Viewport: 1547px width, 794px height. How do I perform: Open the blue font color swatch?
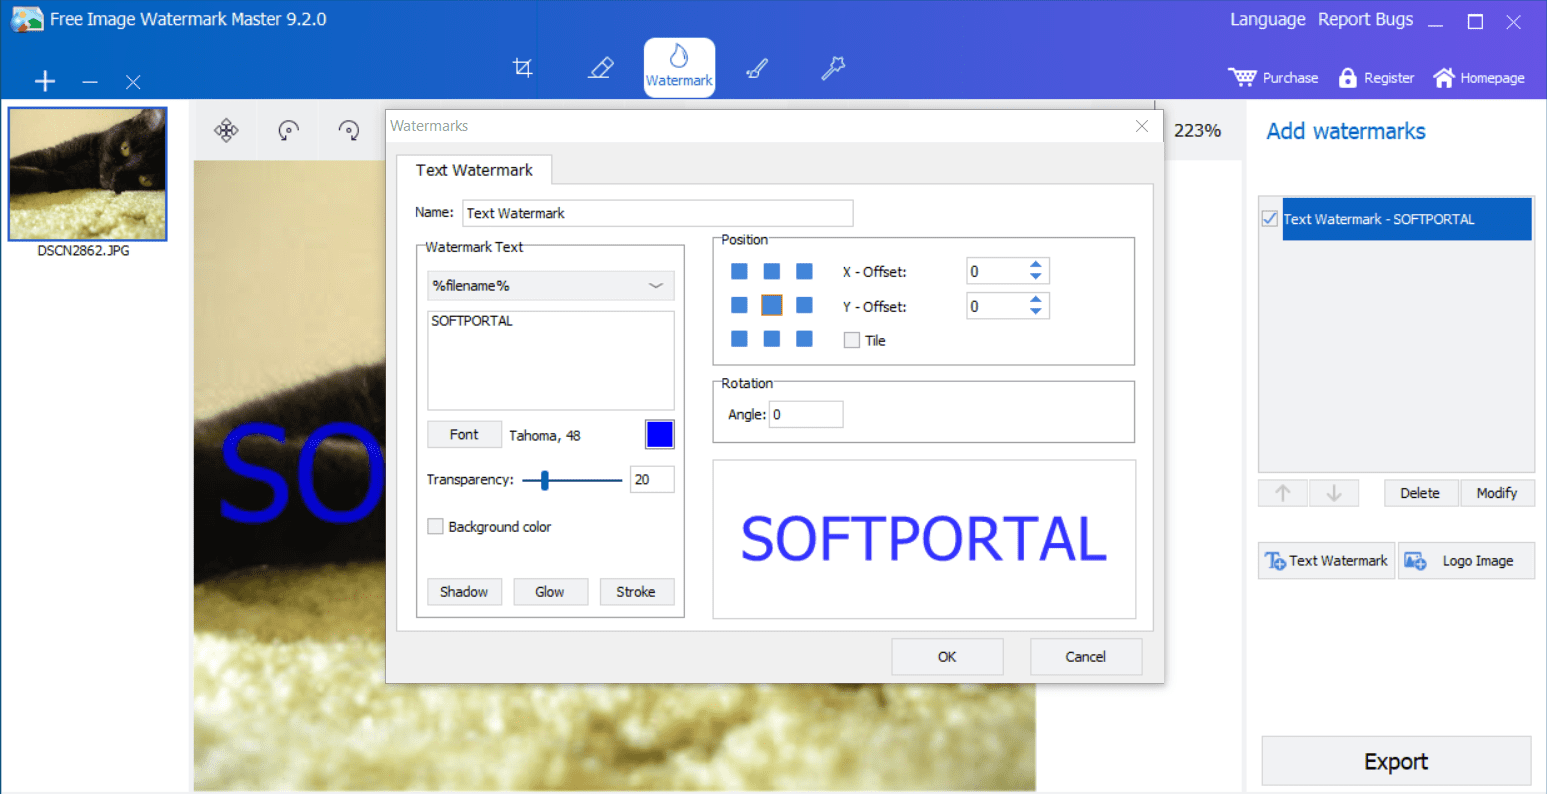pos(660,434)
